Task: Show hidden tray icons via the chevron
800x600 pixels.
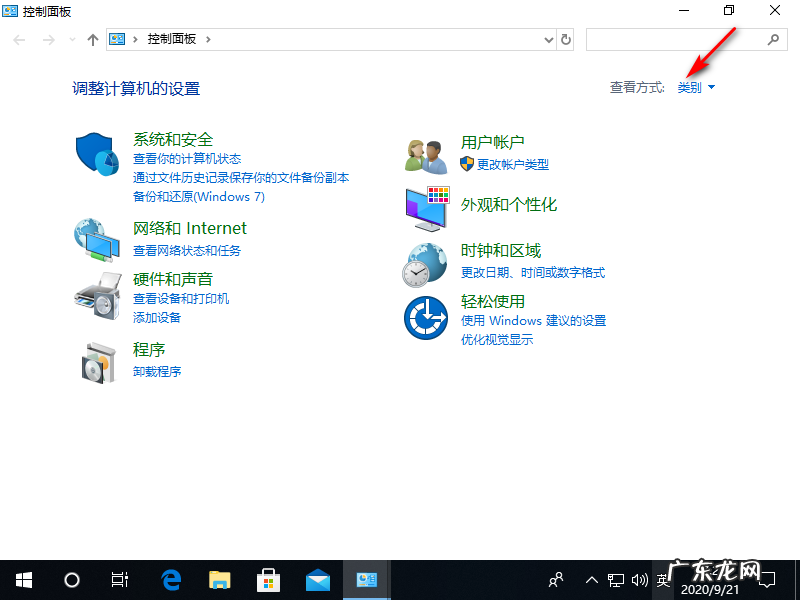Action: point(591,579)
